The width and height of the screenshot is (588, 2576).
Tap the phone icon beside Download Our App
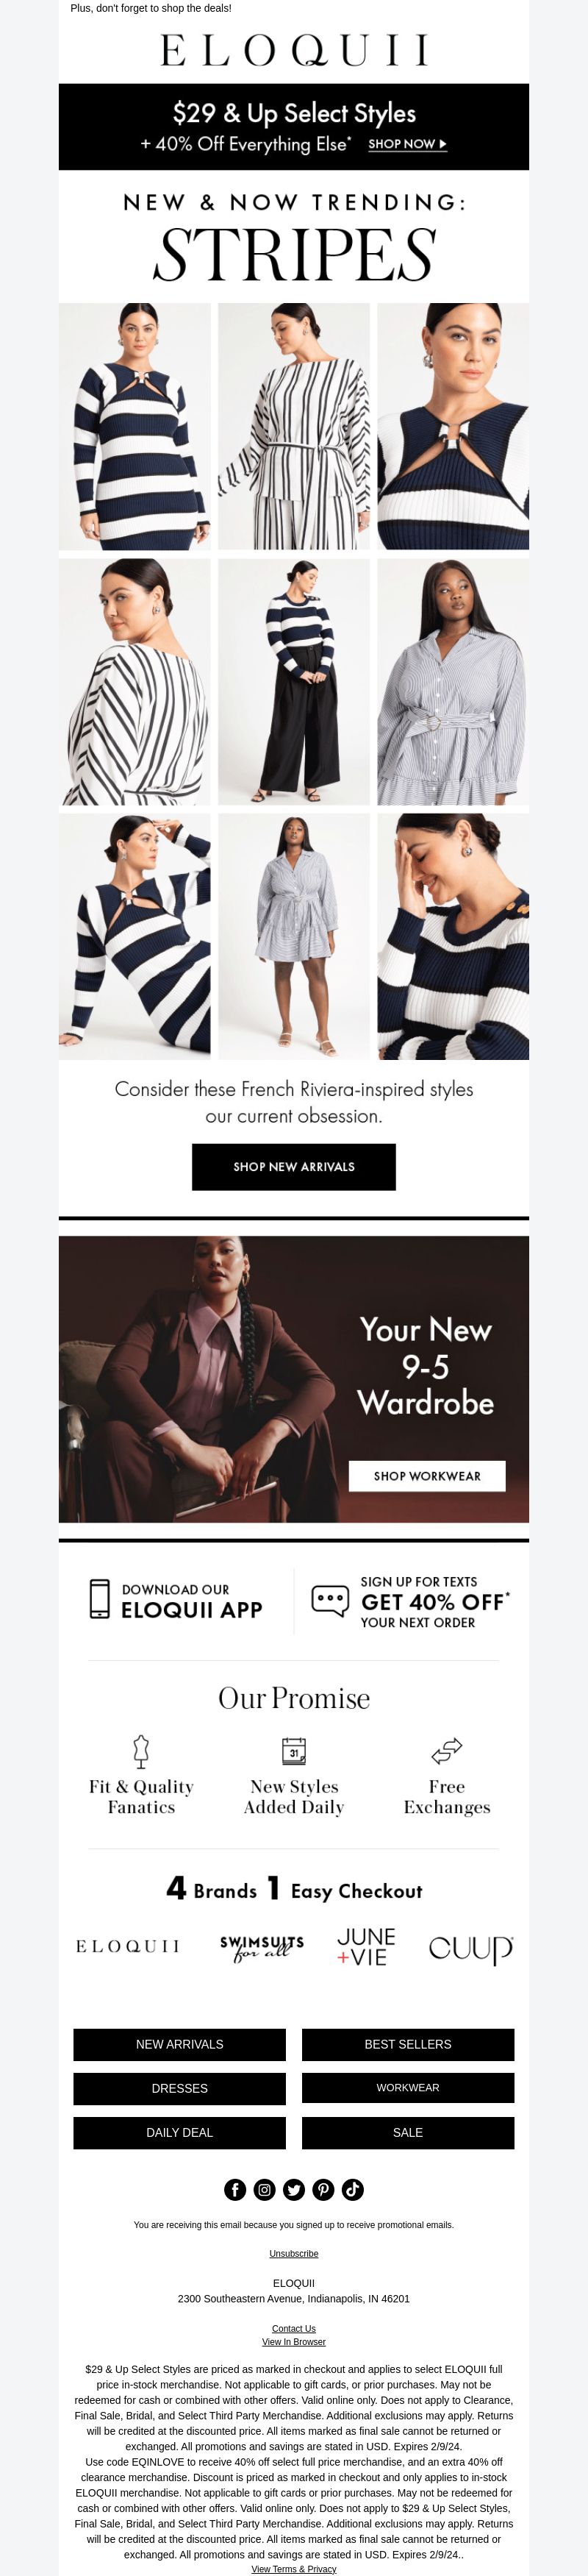coord(99,1598)
